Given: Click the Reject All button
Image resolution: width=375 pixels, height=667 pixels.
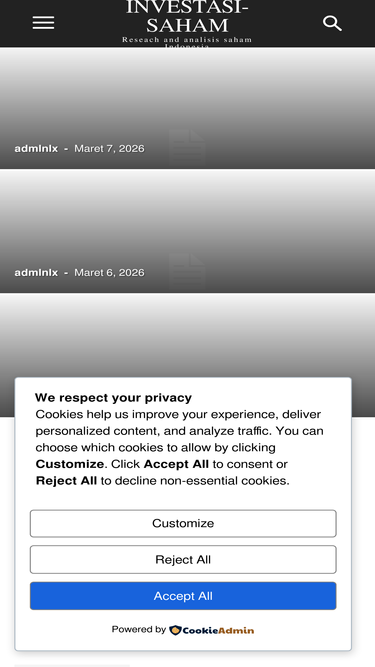Looking at the screenshot, I should point(183,559).
